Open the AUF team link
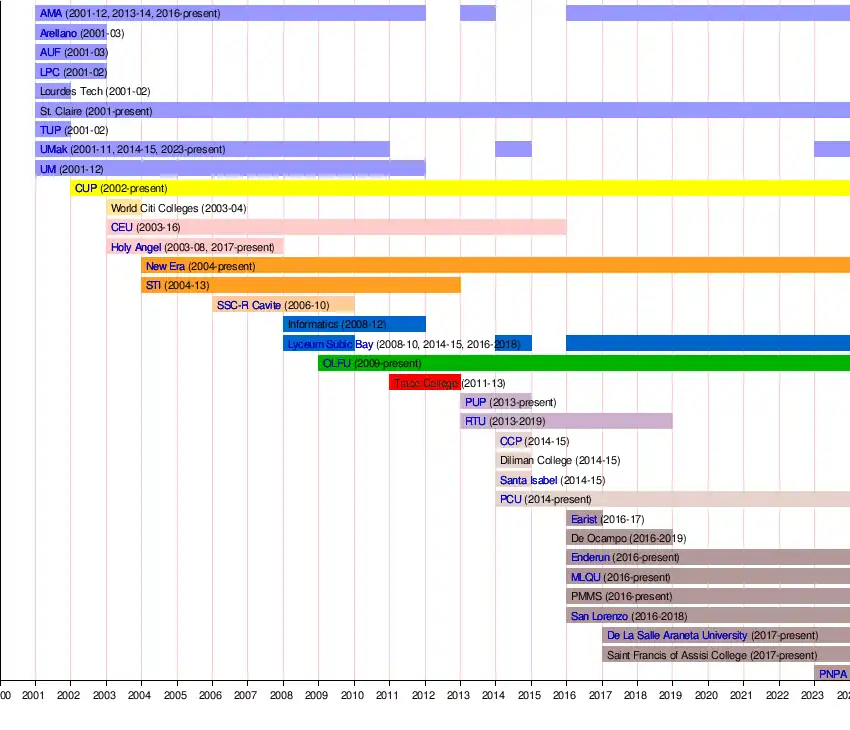Viewport: 850px width, 730px height. (x=50, y=52)
